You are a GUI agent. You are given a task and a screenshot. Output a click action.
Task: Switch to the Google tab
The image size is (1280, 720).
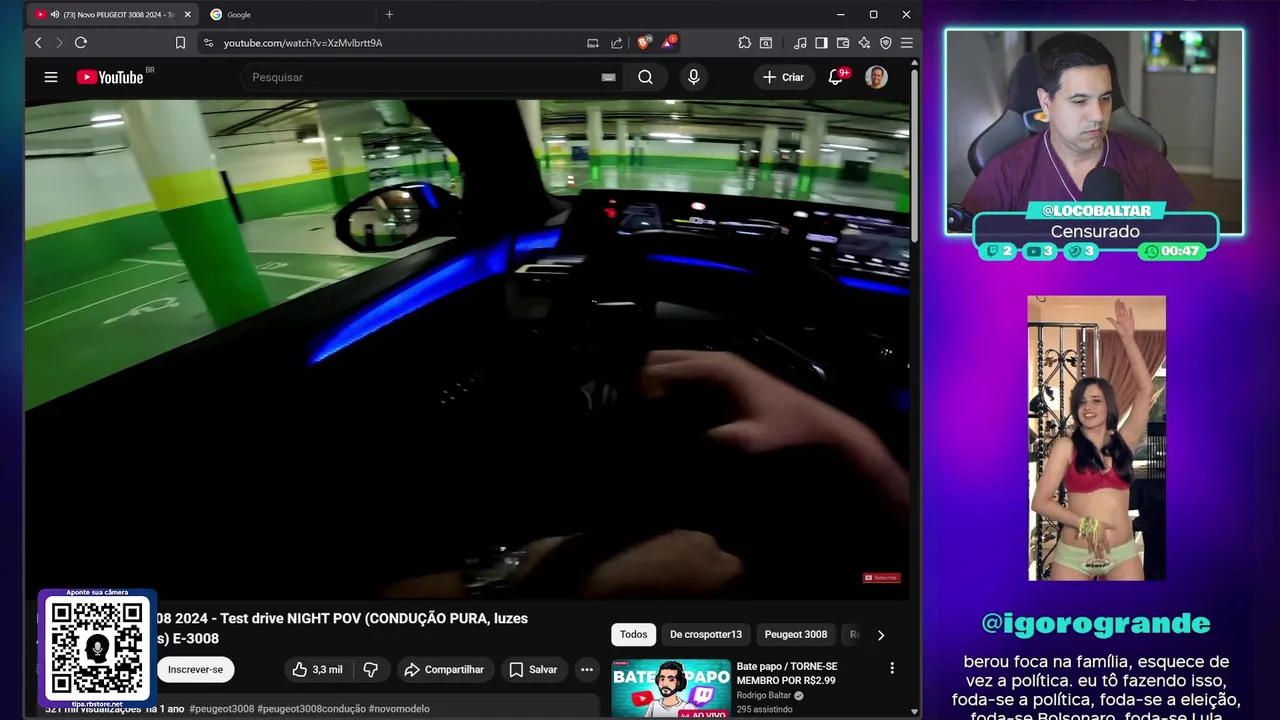coord(288,15)
